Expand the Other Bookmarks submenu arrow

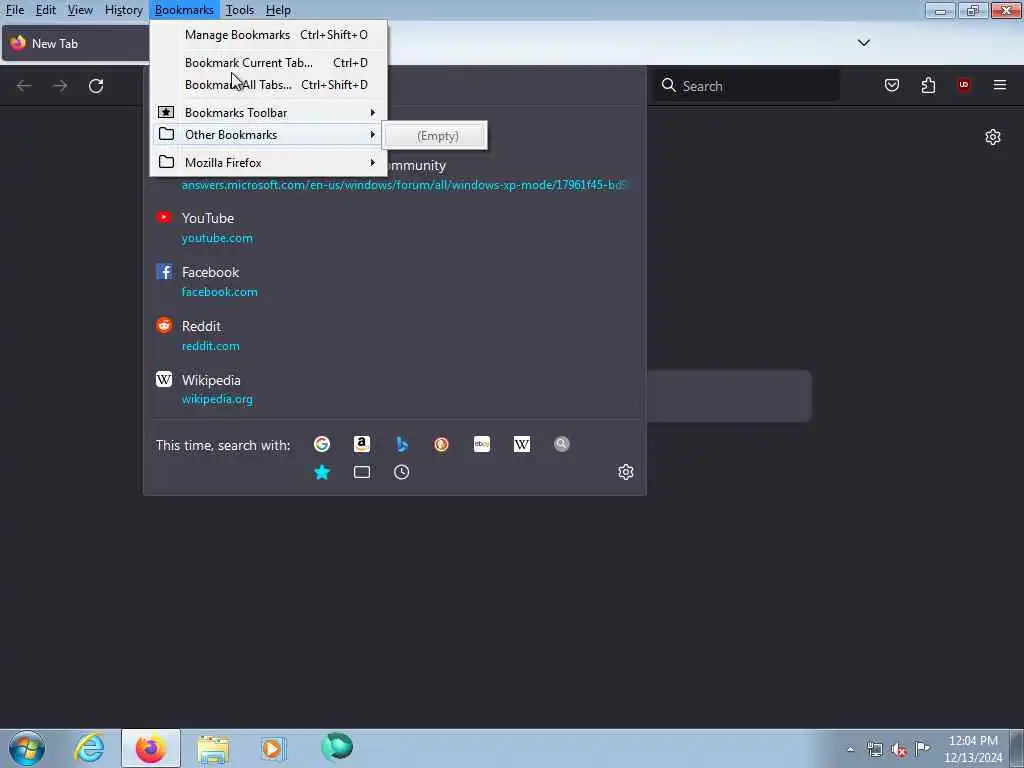pos(372,135)
